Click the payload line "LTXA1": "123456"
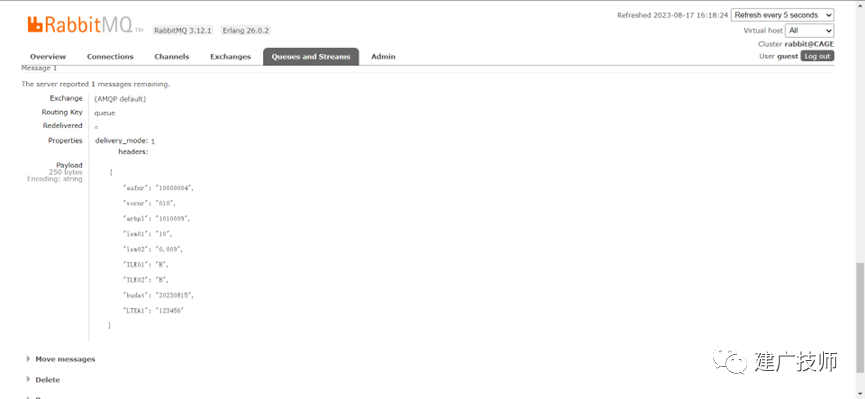This screenshot has width=865, height=399. point(154,311)
